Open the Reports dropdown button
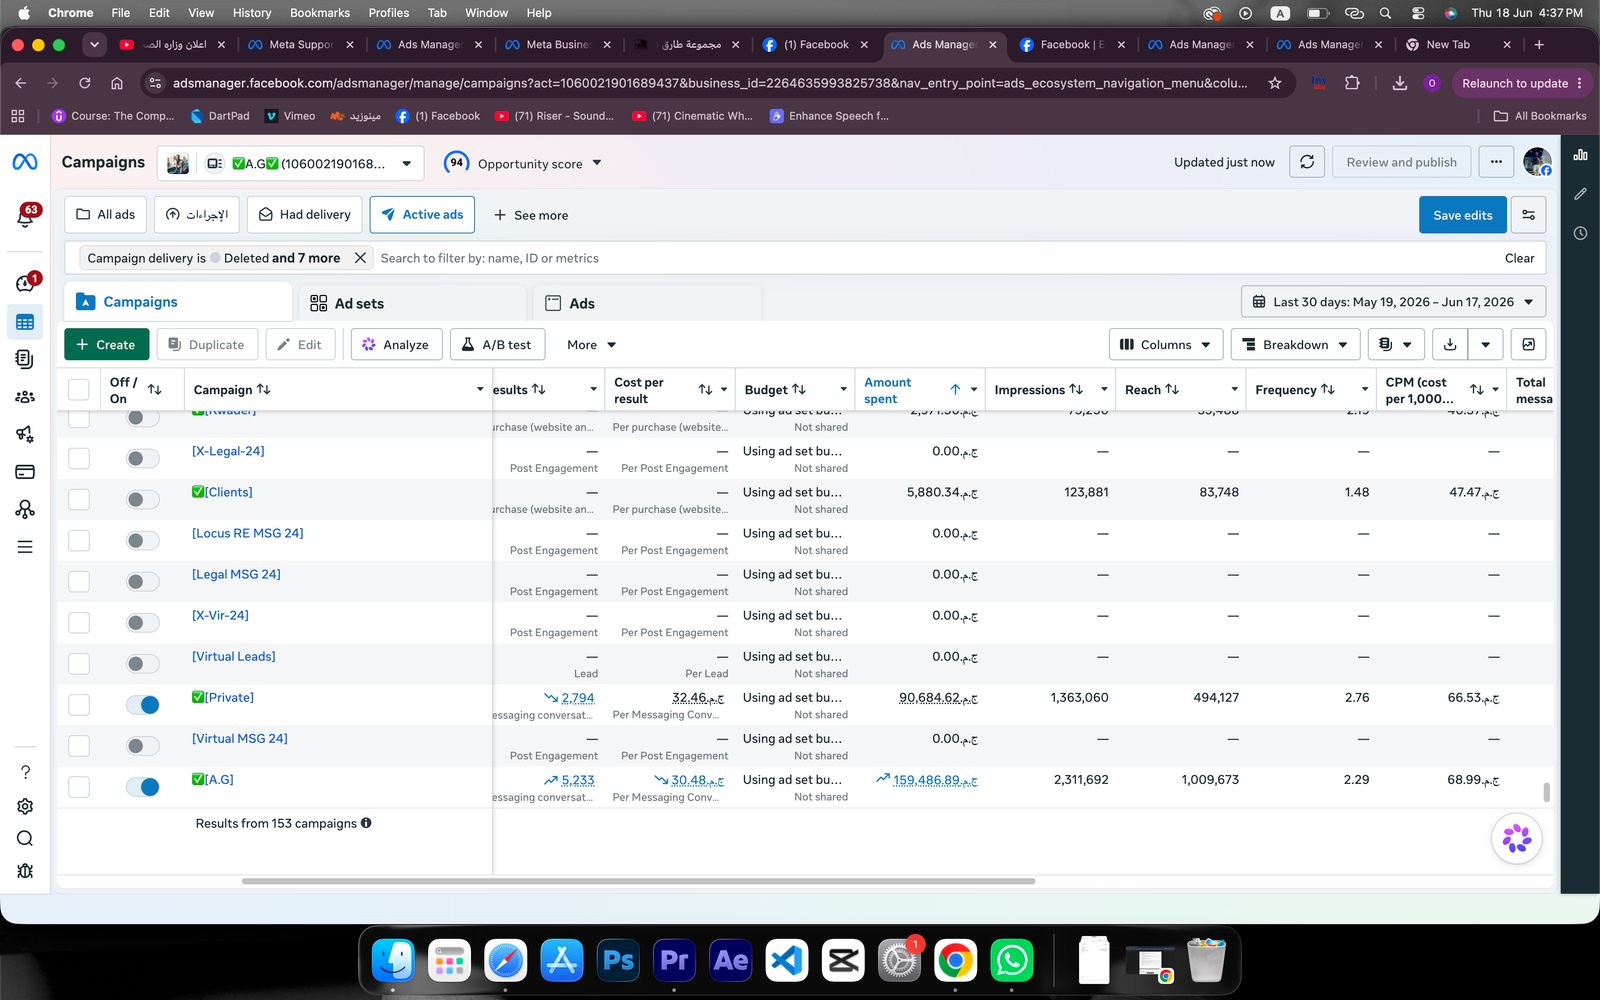Viewport: 1600px width, 1000px height. coord(1395,344)
